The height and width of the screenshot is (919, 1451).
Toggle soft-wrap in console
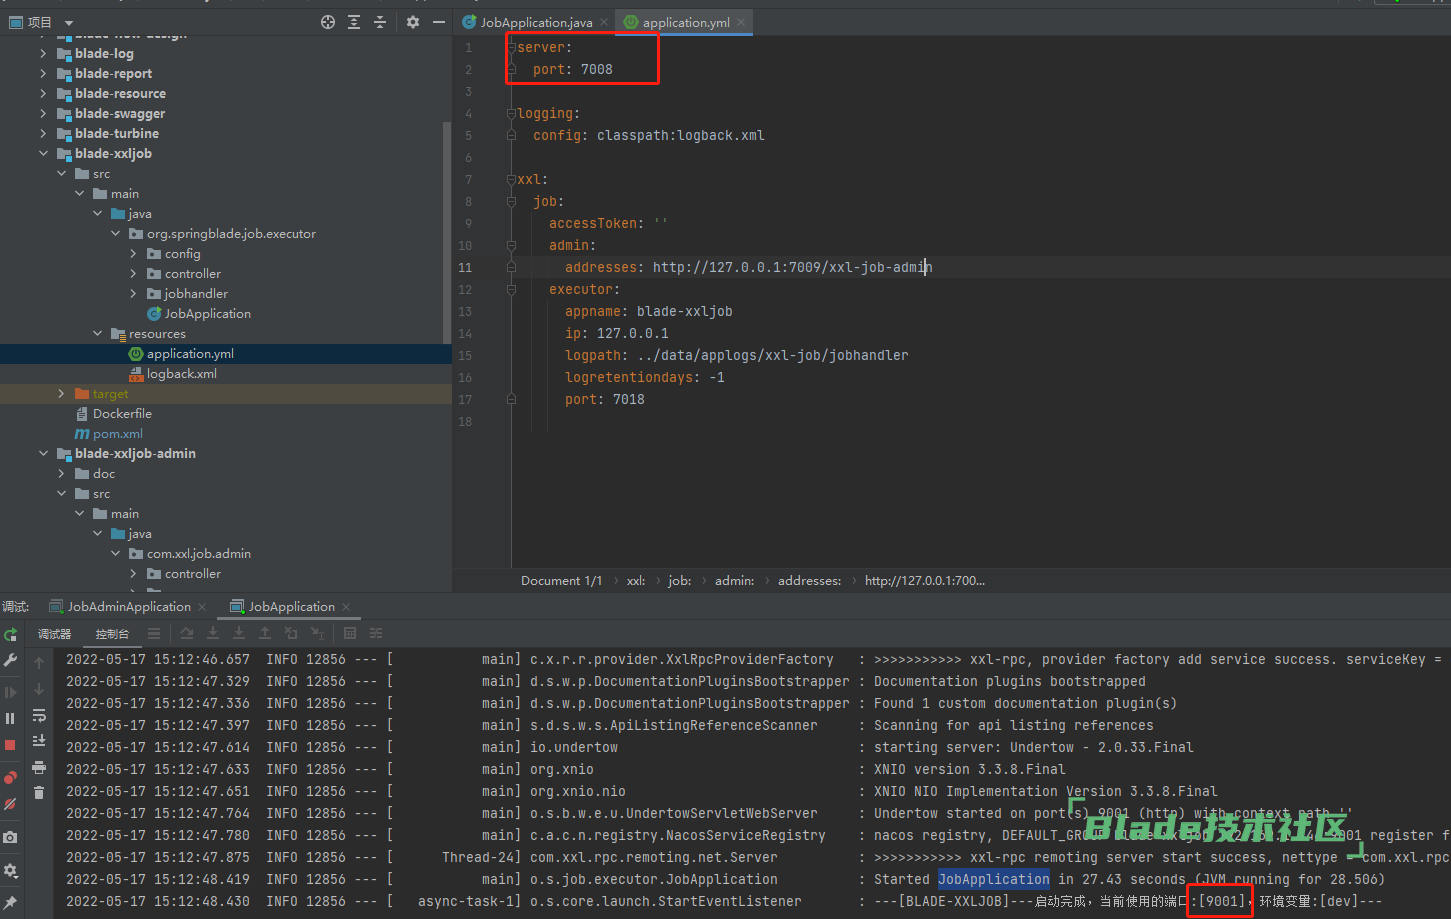click(39, 715)
